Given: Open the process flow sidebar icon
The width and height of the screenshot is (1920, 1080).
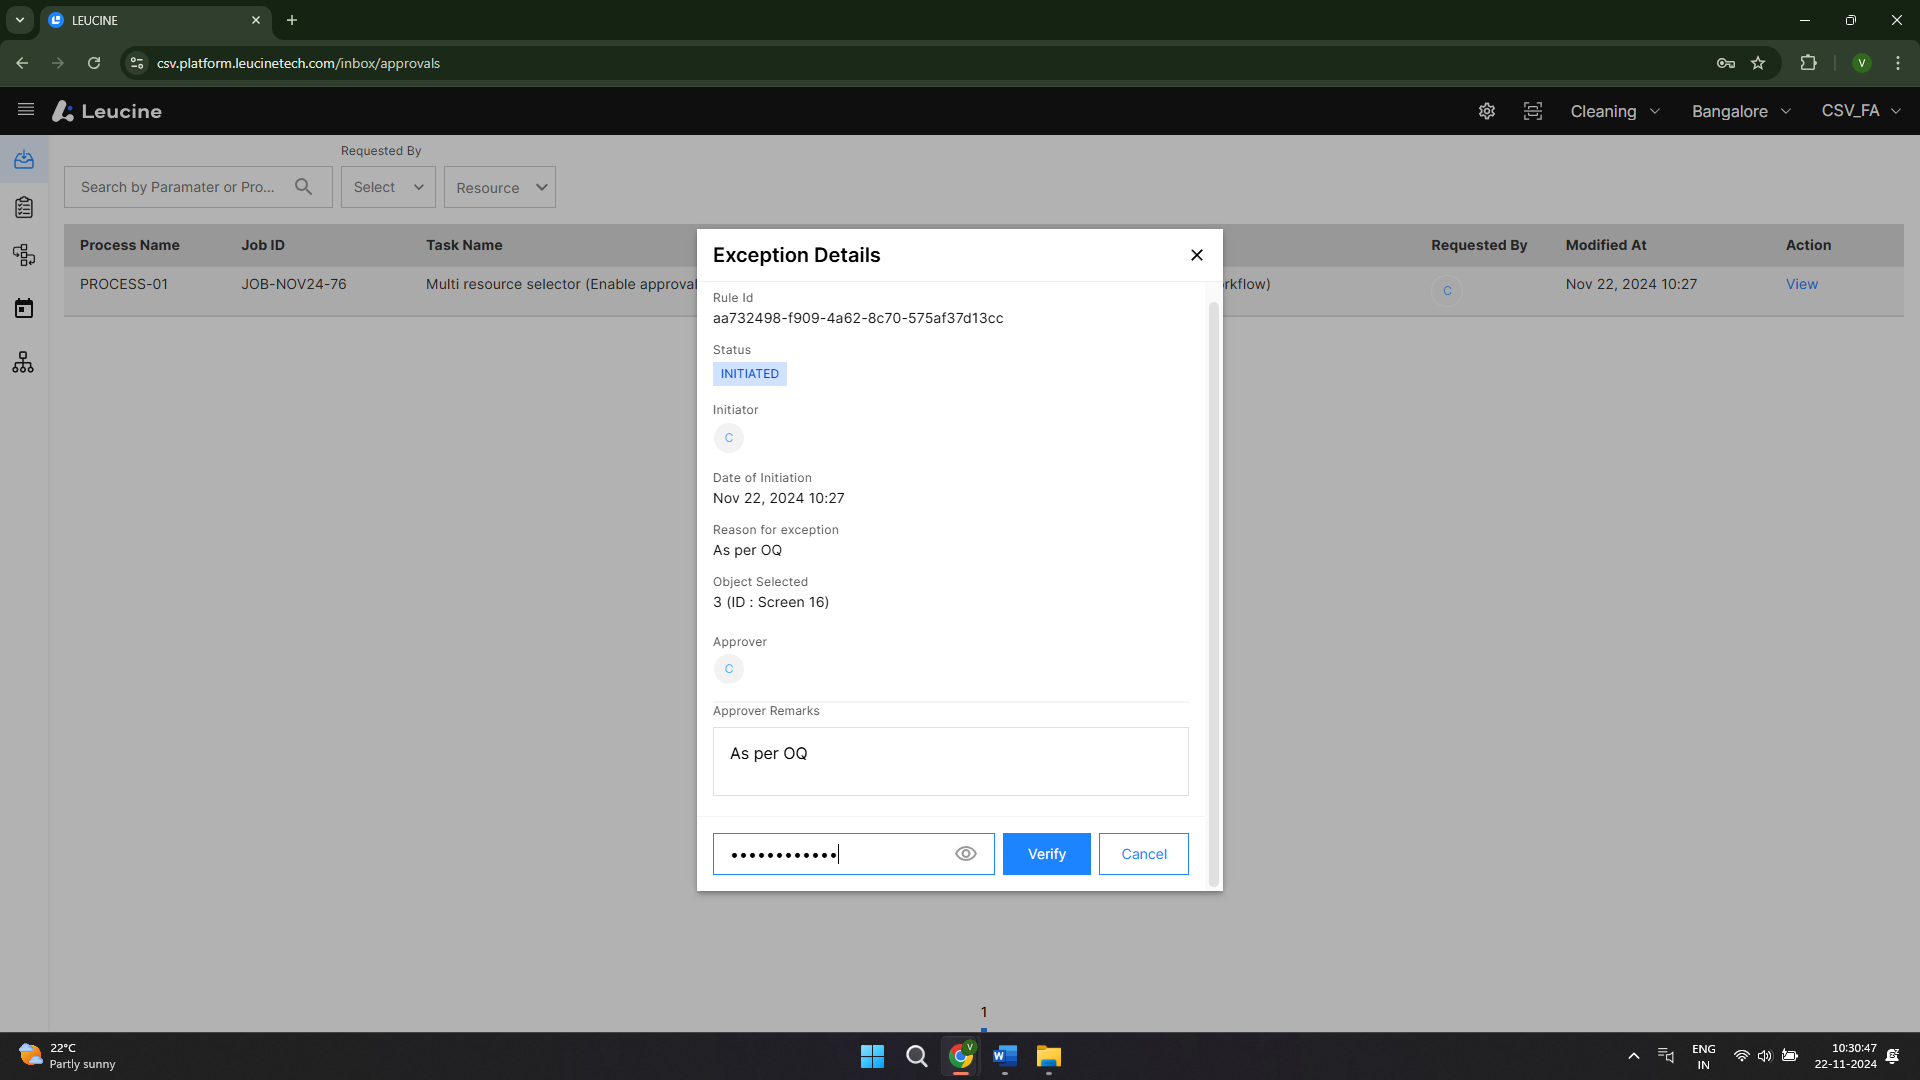Looking at the screenshot, I should click(24, 255).
